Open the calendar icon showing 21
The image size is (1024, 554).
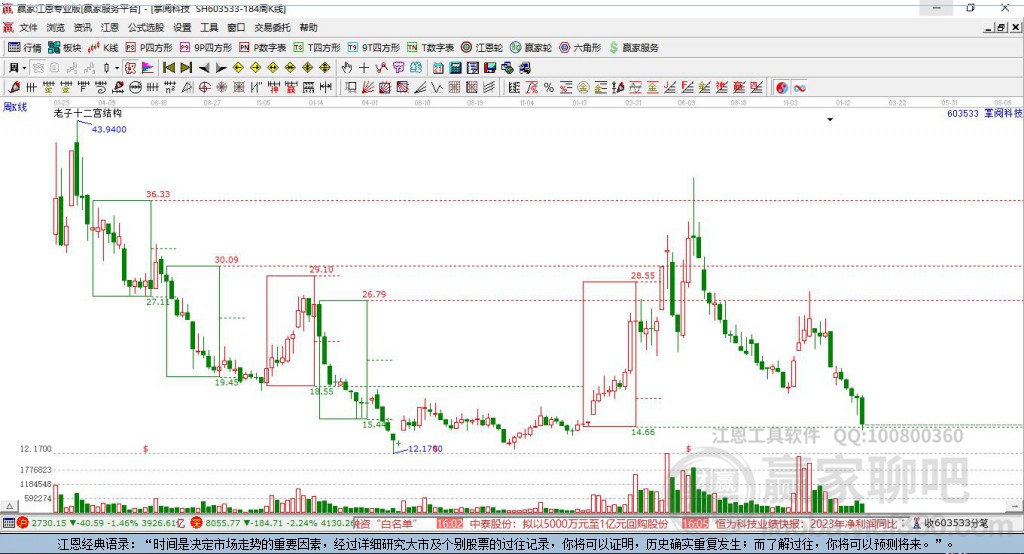[438, 68]
